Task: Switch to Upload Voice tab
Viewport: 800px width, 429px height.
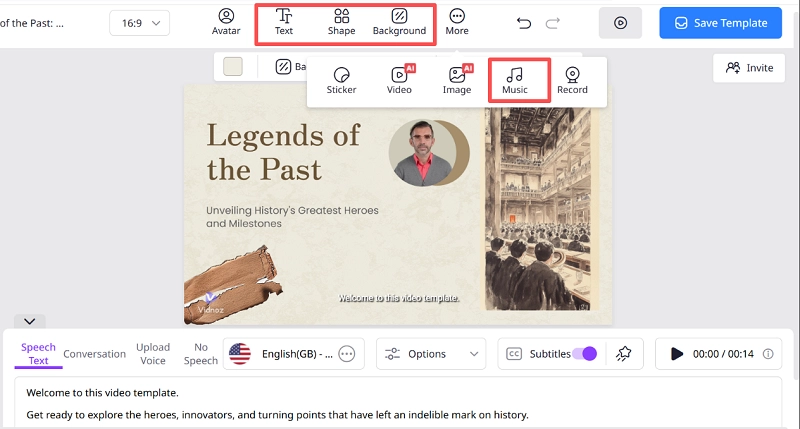Action: click(153, 354)
